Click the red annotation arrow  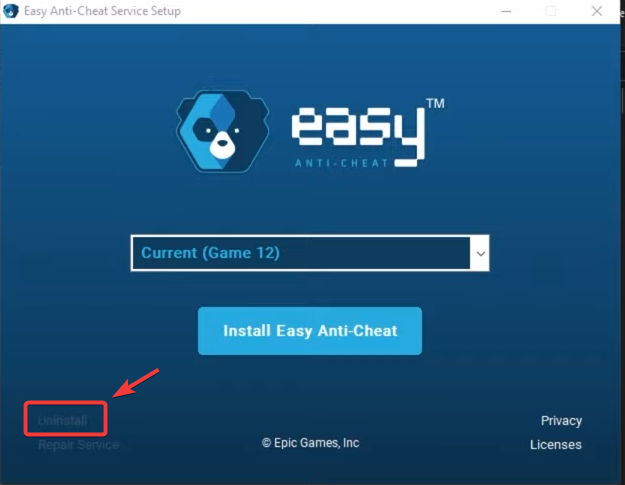tap(136, 383)
